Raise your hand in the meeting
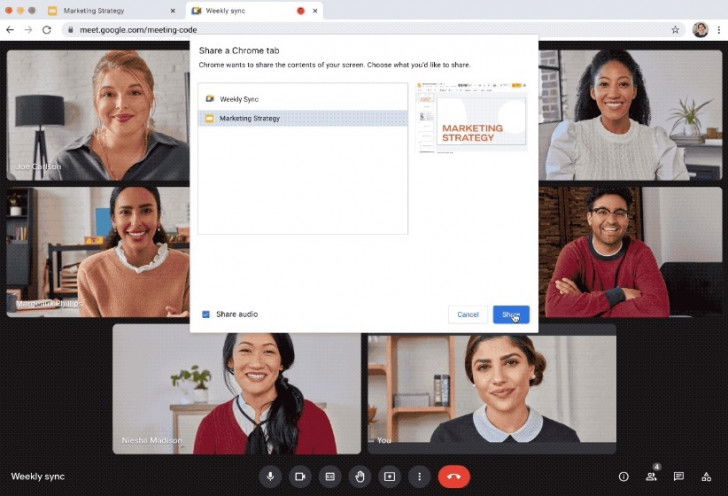Viewport: 728px width, 496px height. 359,476
